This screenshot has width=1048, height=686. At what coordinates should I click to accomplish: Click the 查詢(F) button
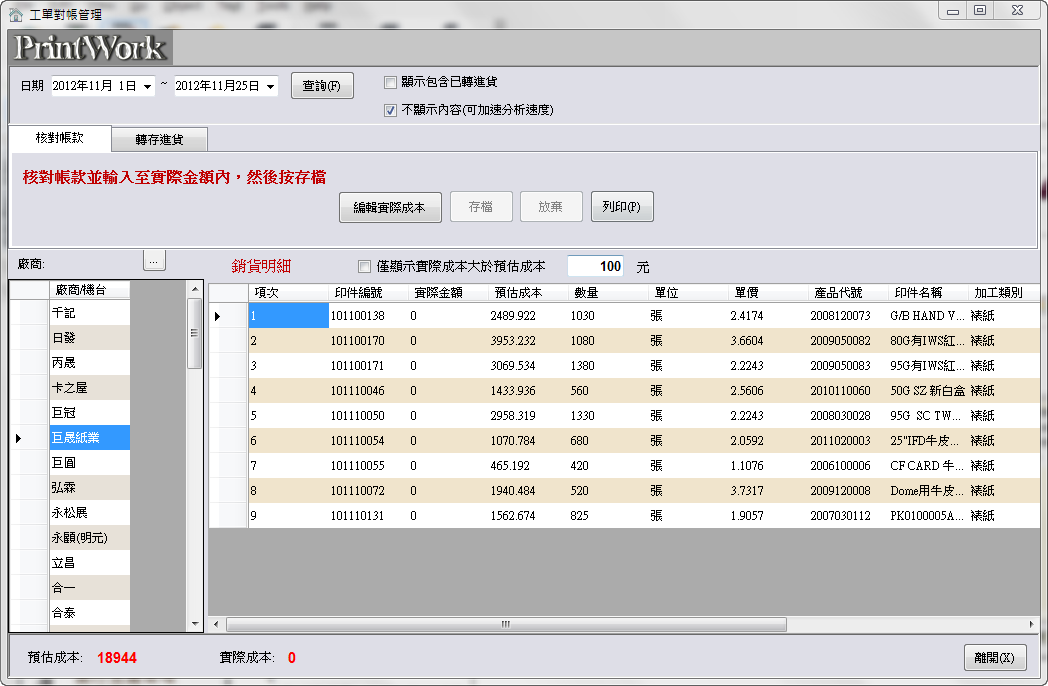321,86
